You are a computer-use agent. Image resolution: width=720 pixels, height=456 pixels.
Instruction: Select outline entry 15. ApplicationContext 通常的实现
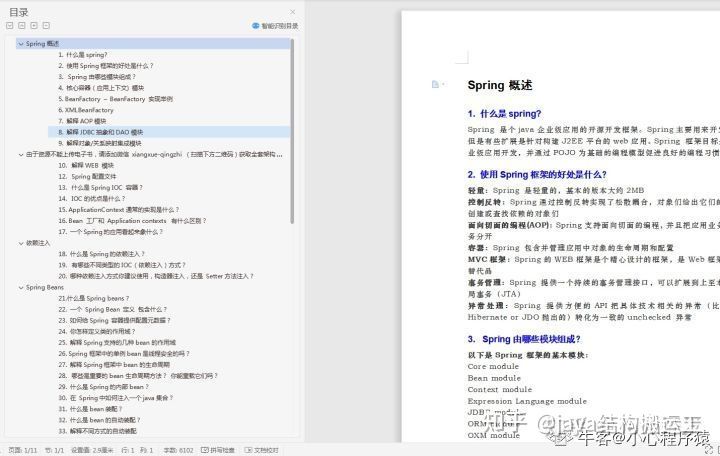(x=118, y=209)
